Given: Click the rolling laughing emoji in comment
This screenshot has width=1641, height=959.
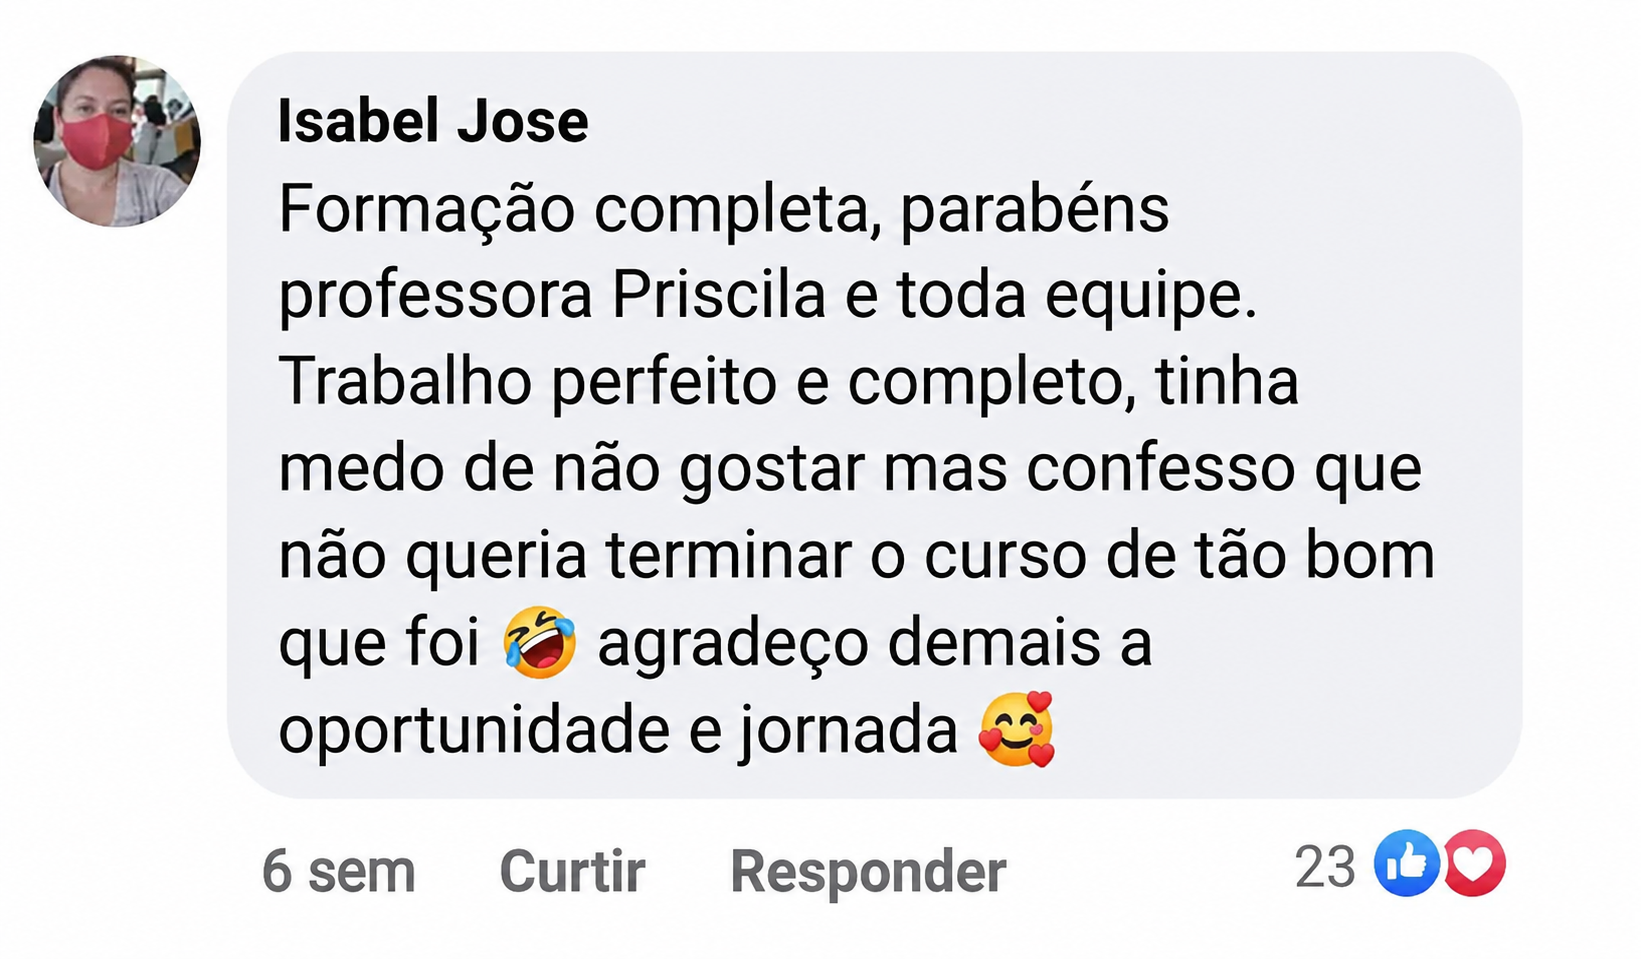Looking at the screenshot, I should [540, 642].
